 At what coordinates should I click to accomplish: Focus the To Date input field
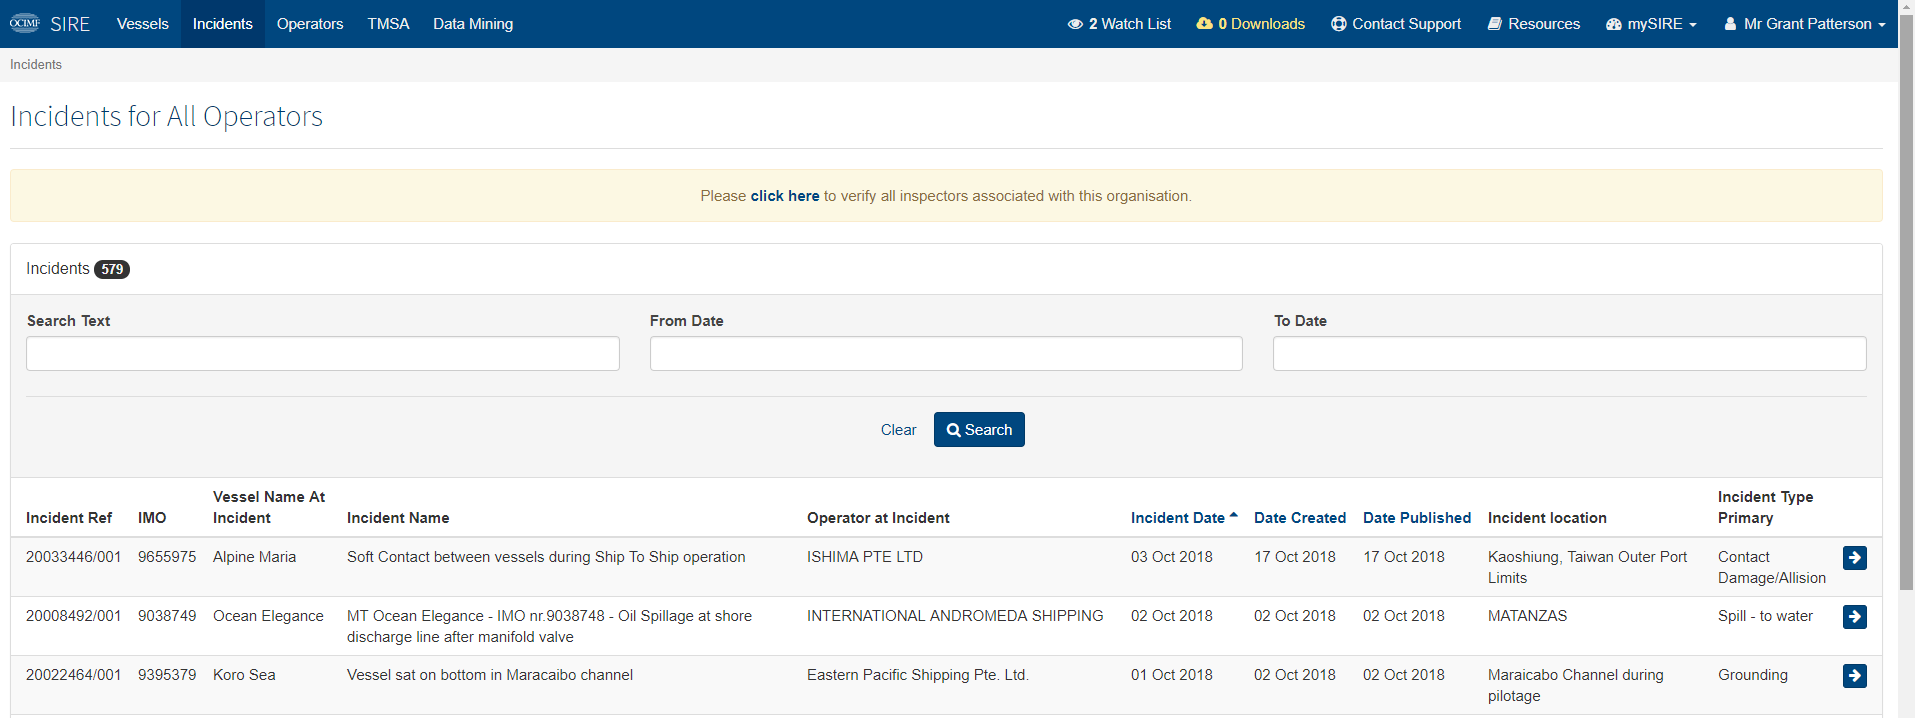click(1570, 354)
